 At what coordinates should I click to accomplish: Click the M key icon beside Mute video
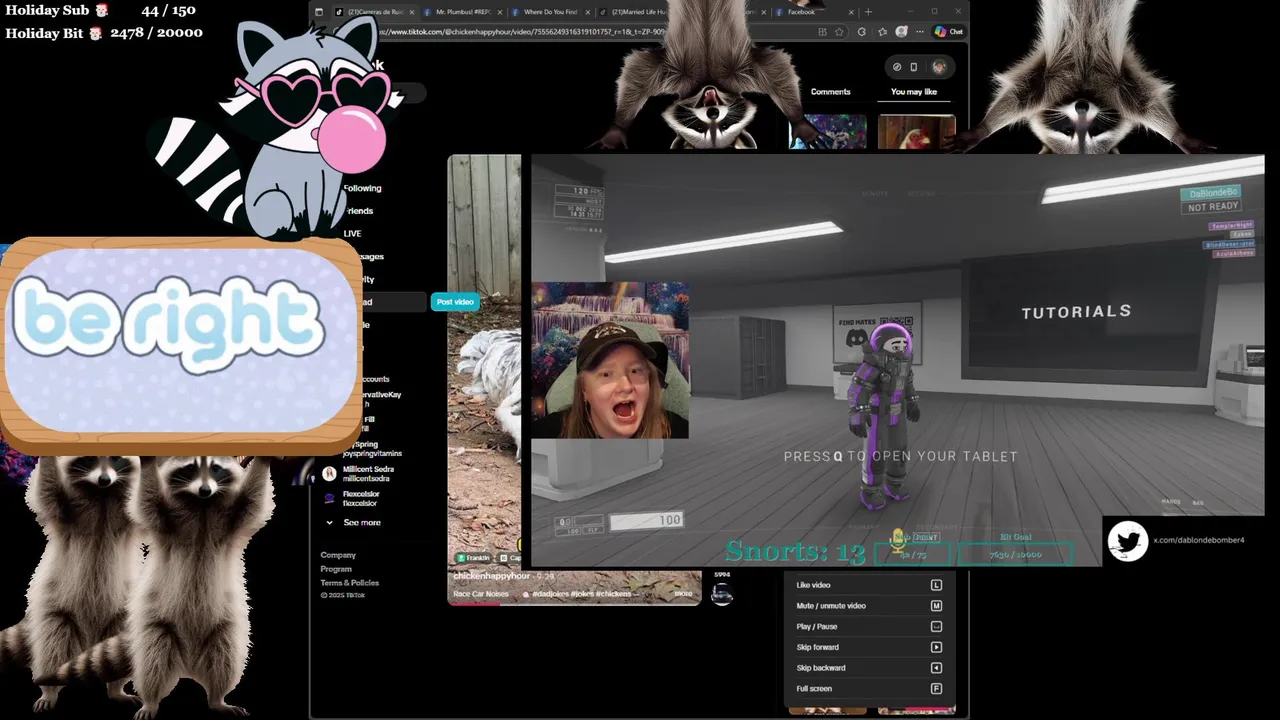point(936,606)
